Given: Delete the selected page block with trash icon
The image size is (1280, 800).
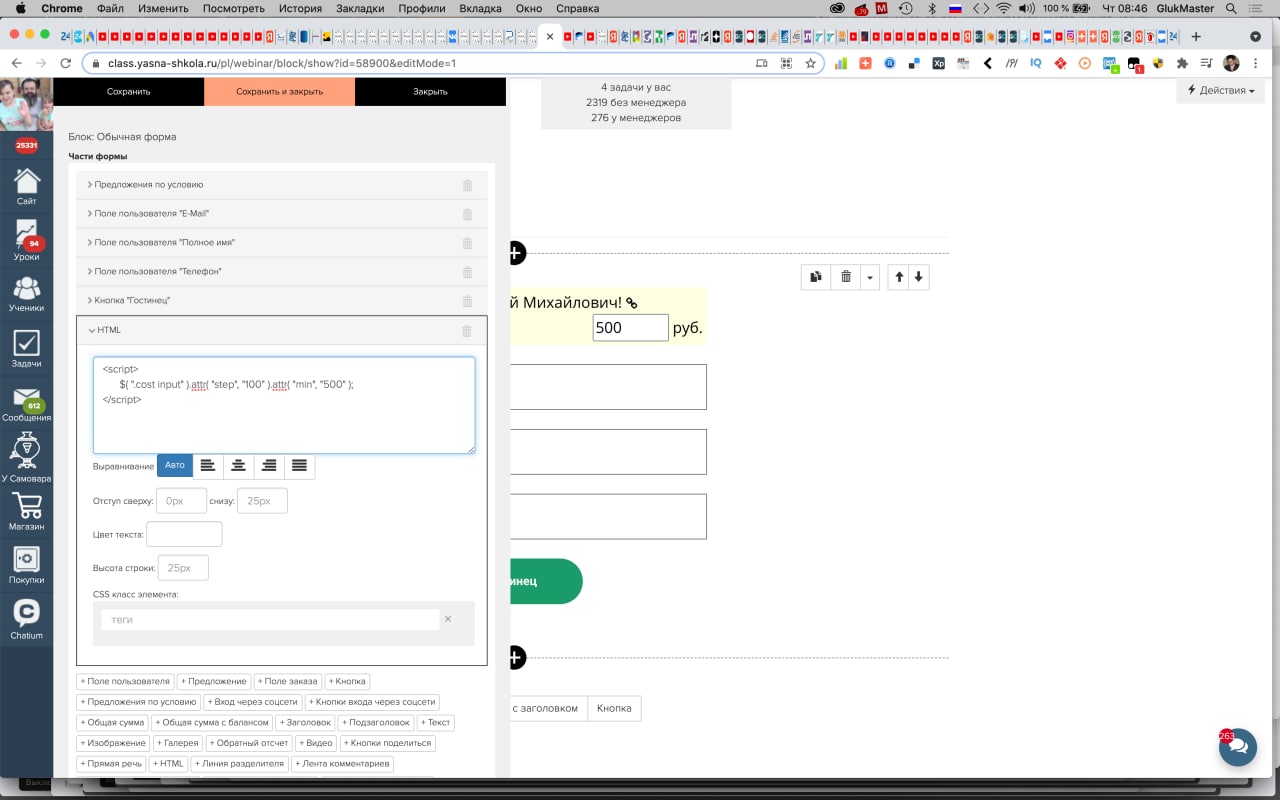Looking at the screenshot, I should point(846,277).
